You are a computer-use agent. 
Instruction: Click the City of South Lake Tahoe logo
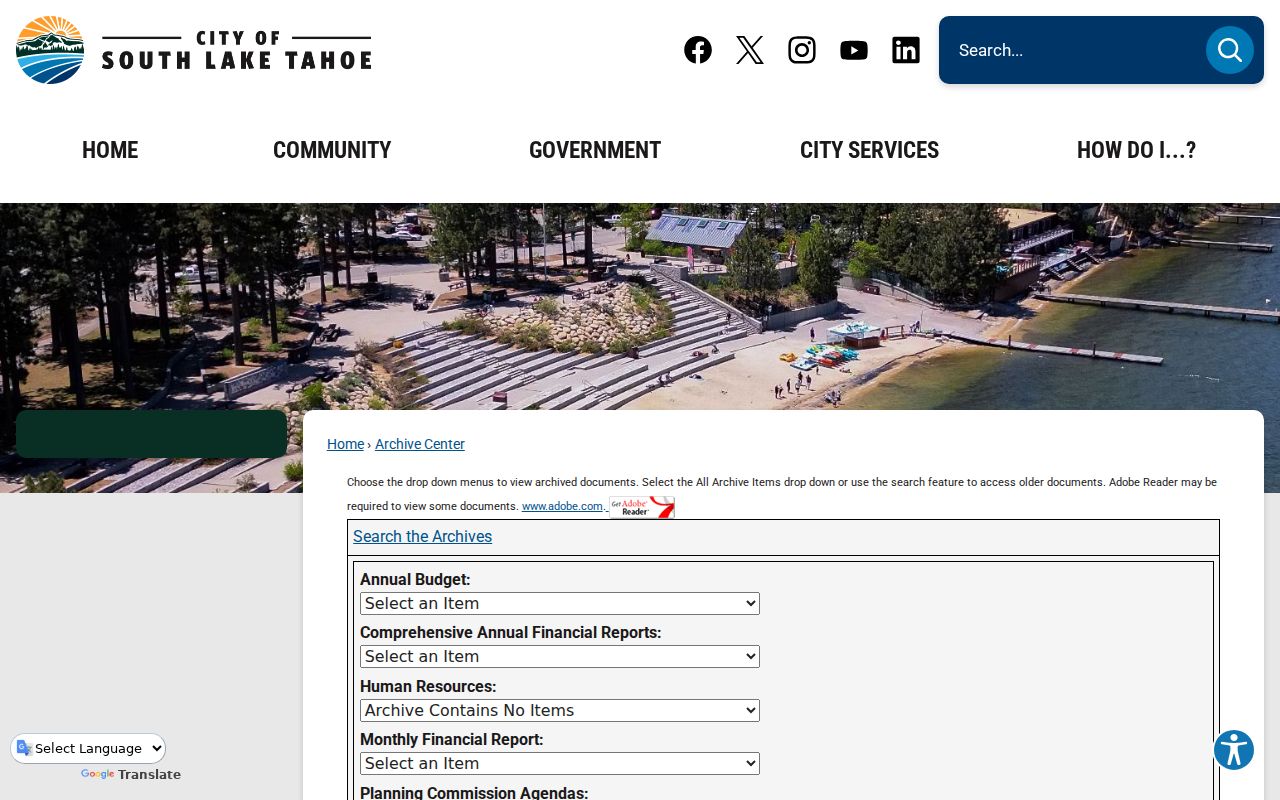tap(194, 50)
